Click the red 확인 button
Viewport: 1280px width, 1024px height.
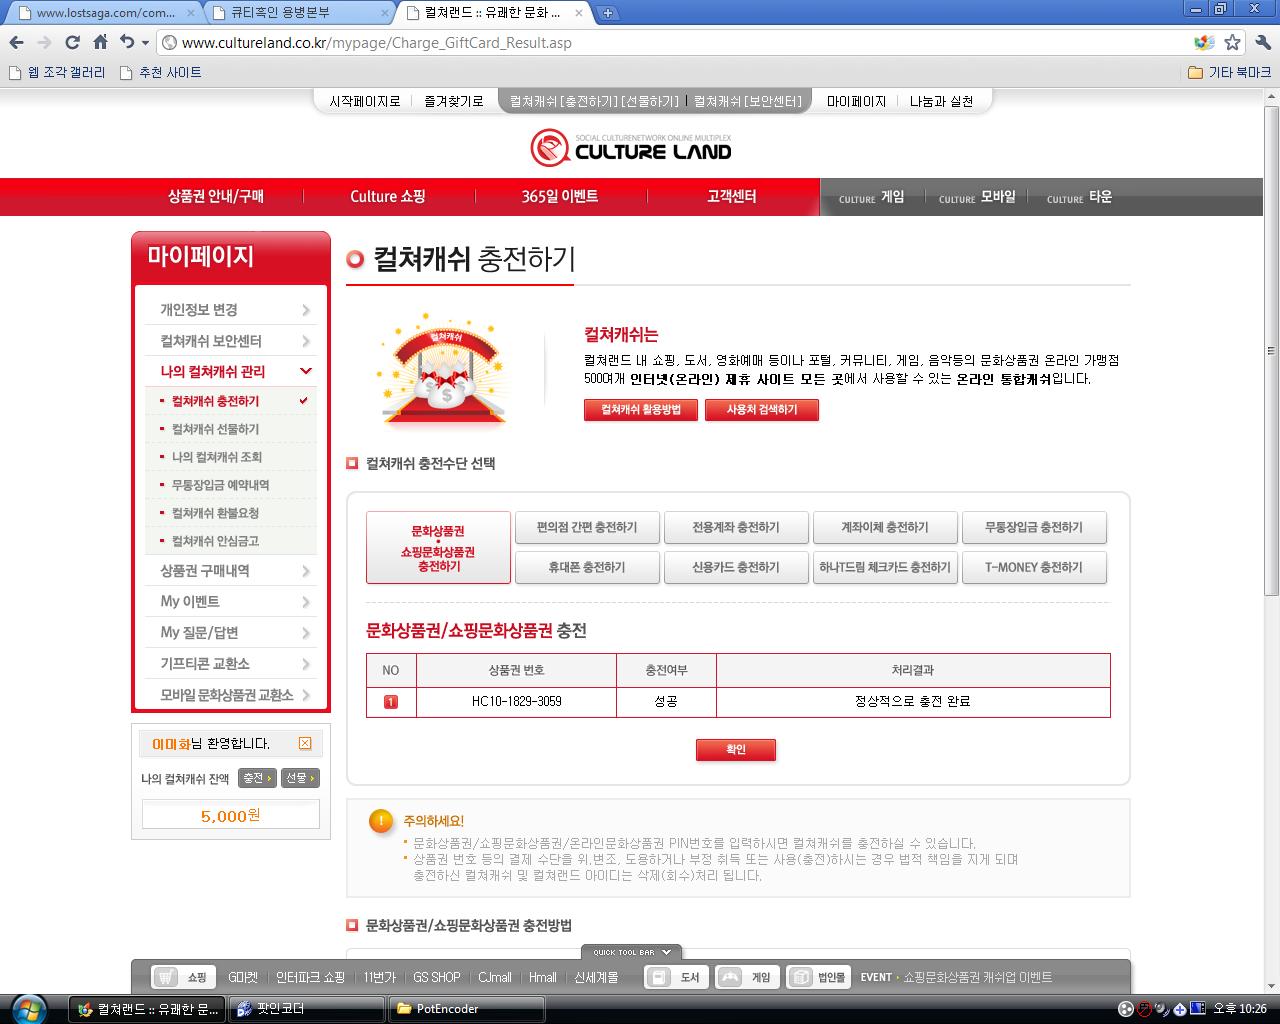[x=736, y=749]
